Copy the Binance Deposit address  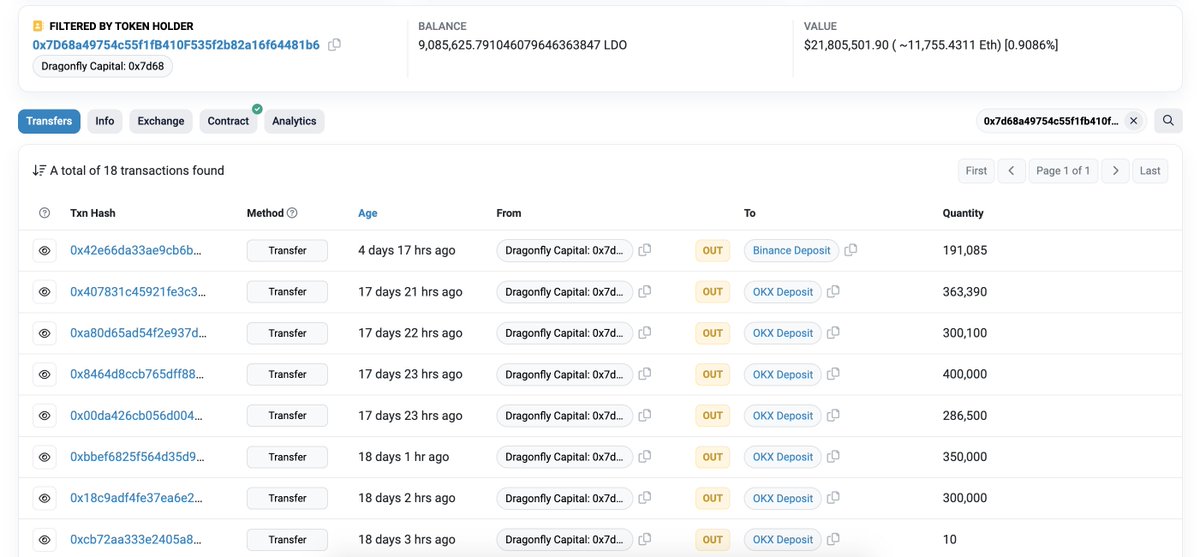851,250
